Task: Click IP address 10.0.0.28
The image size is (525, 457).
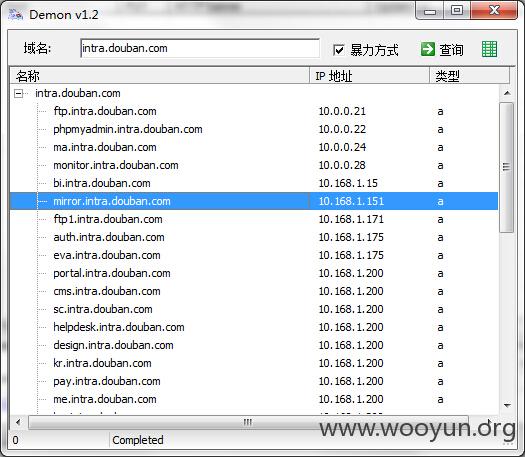Action: pos(342,165)
